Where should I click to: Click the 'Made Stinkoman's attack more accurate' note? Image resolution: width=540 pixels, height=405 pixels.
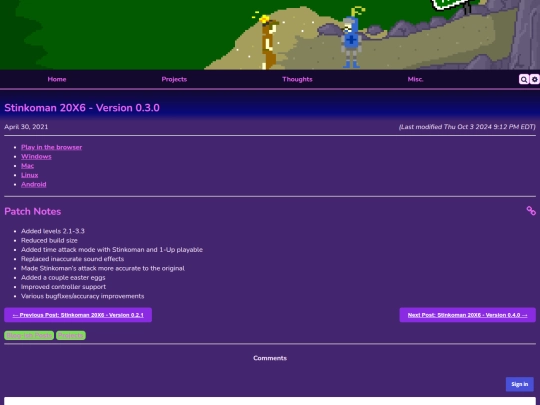click(103, 268)
